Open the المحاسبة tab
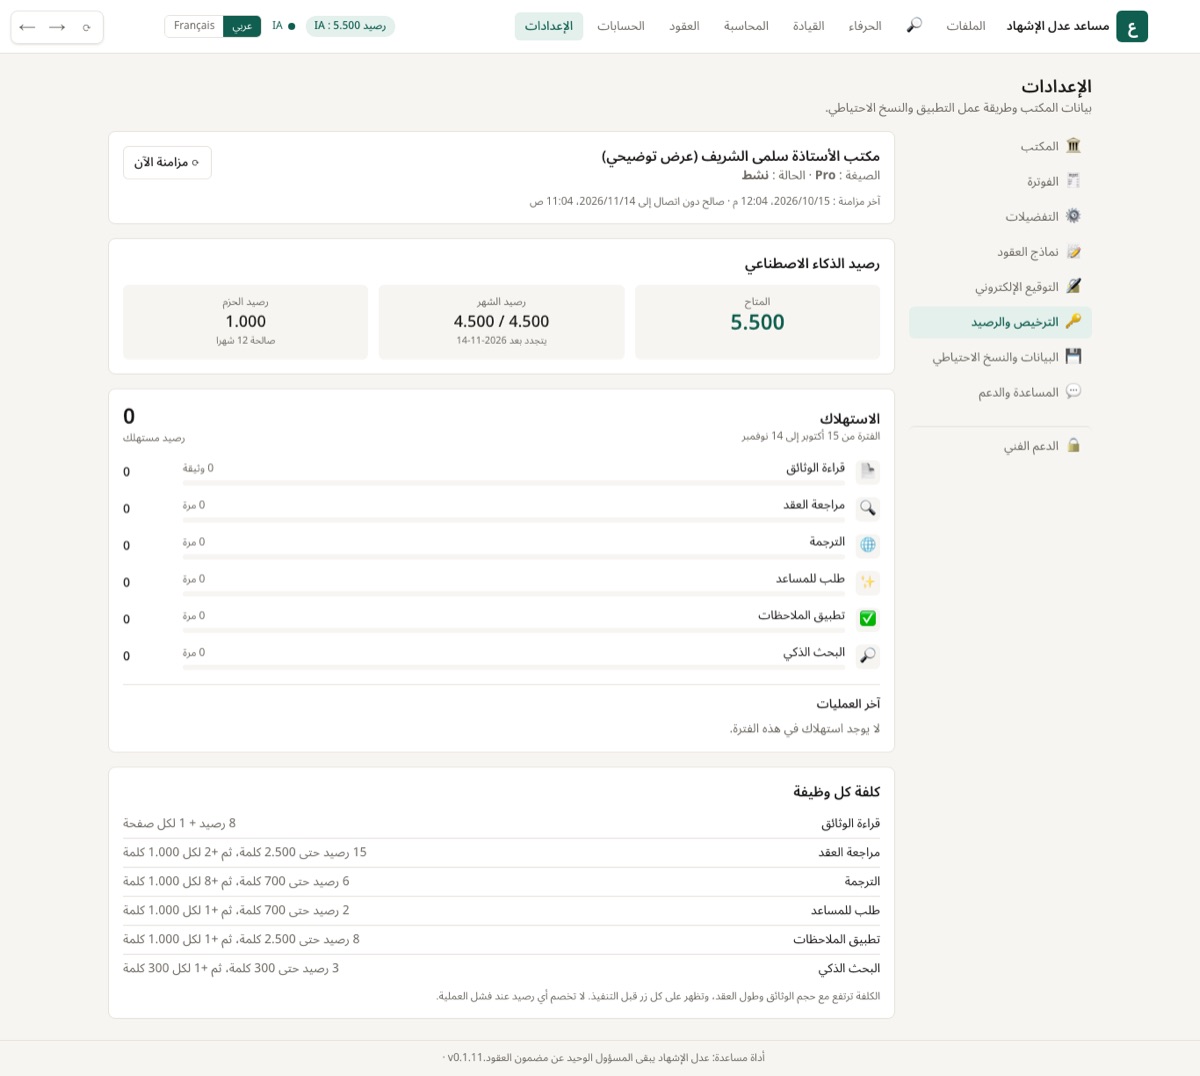The height and width of the screenshot is (1076, 1200). pos(746,26)
